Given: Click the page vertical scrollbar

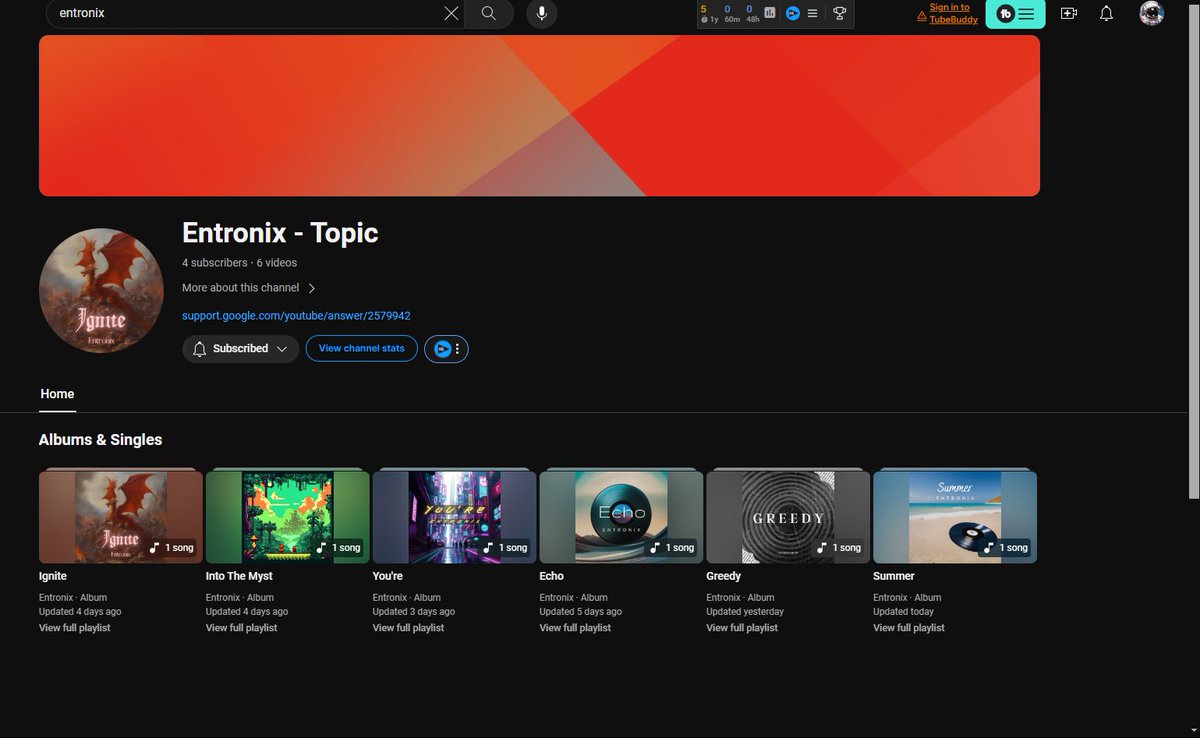Looking at the screenshot, I should [1193, 250].
